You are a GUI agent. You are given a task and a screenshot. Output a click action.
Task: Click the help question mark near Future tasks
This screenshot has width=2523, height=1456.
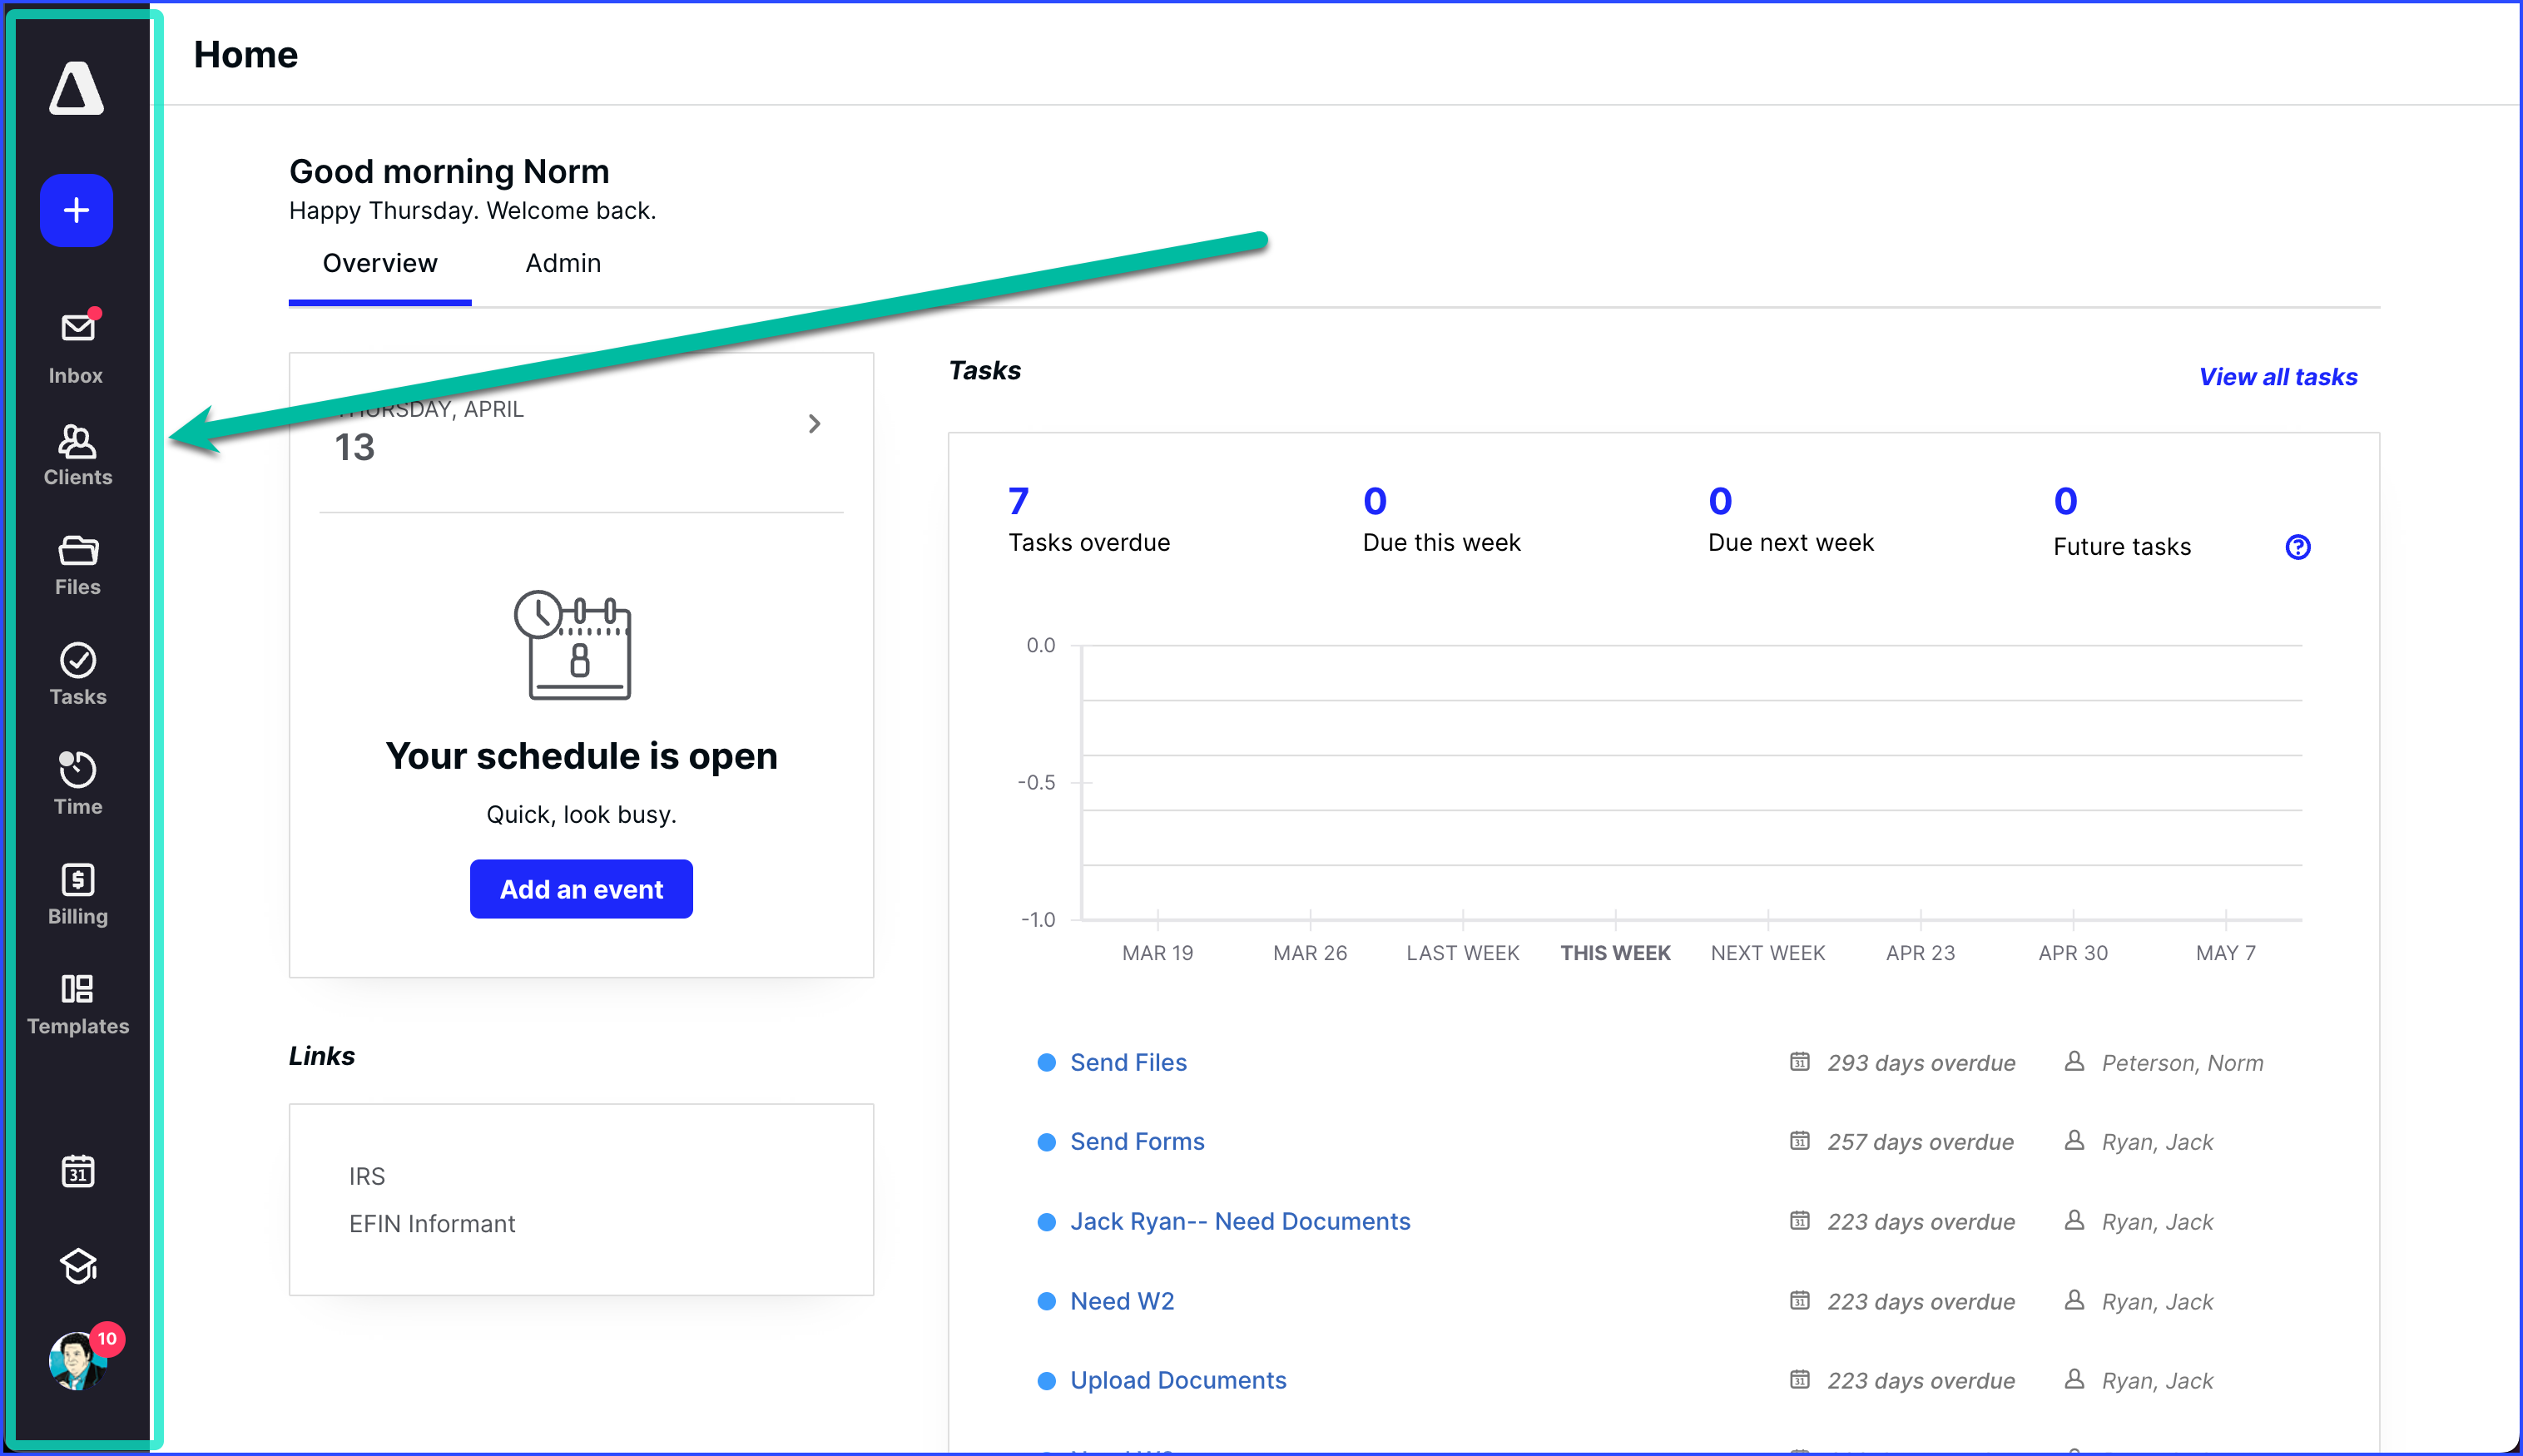[x=2297, y=546]
